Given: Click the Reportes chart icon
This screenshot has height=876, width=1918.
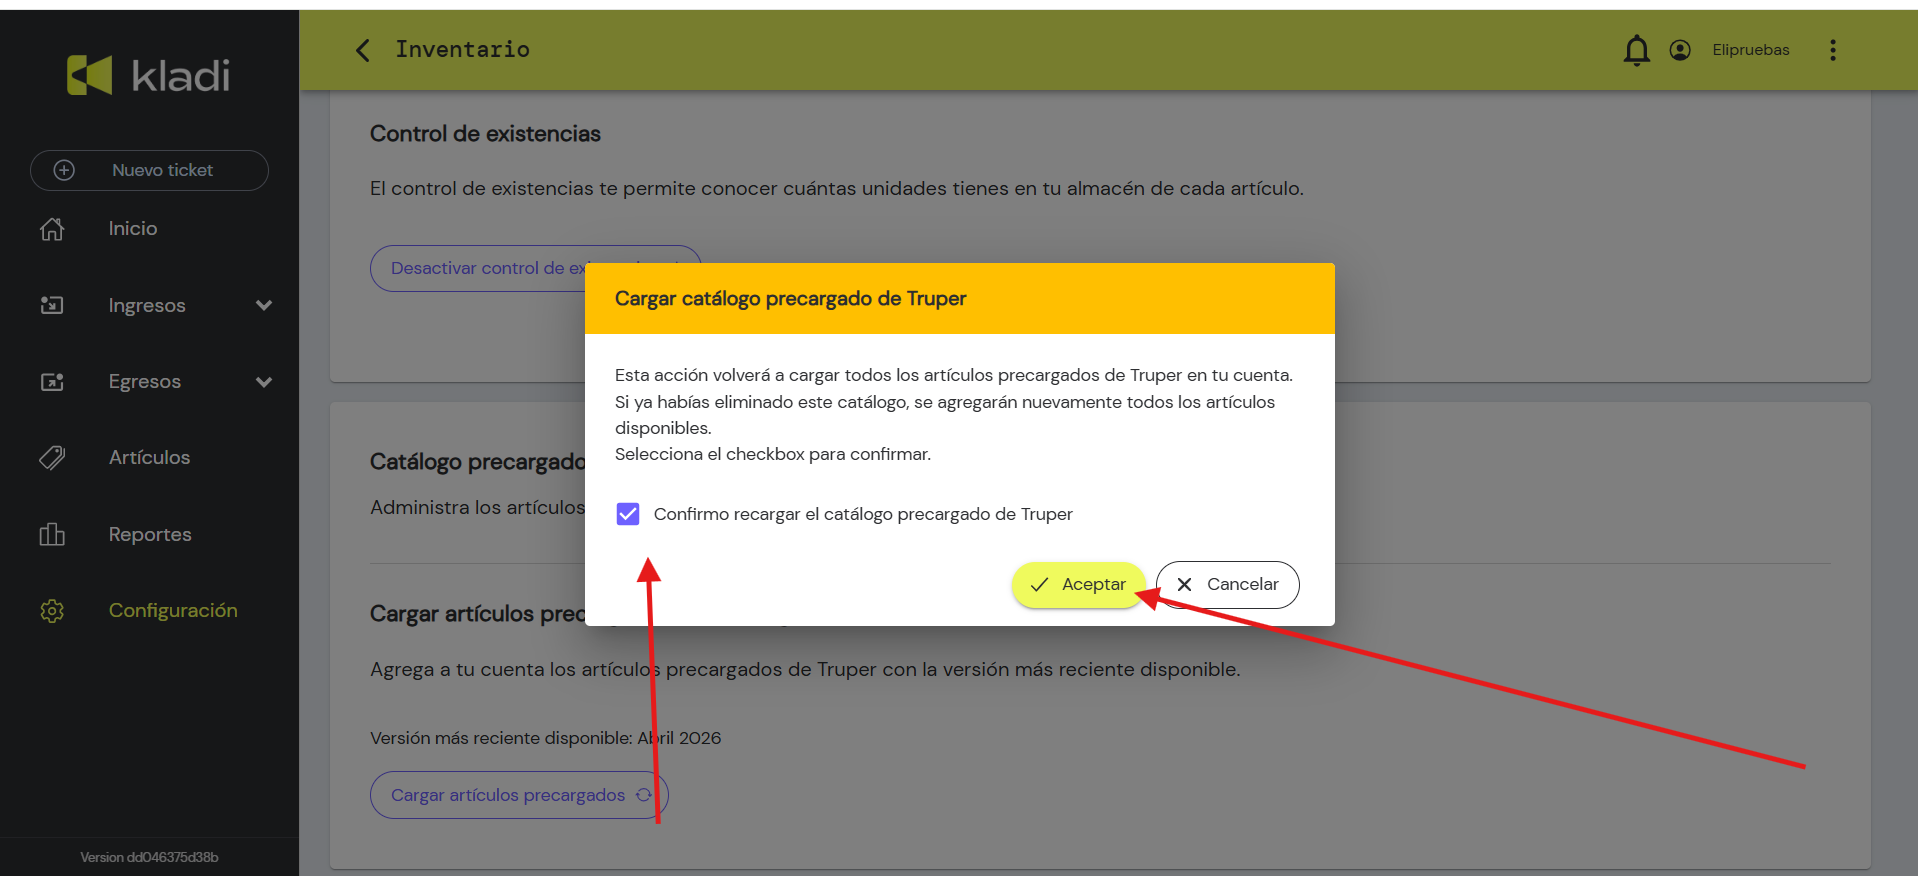Looking at the screenshot, I should [x=52, y=534].
